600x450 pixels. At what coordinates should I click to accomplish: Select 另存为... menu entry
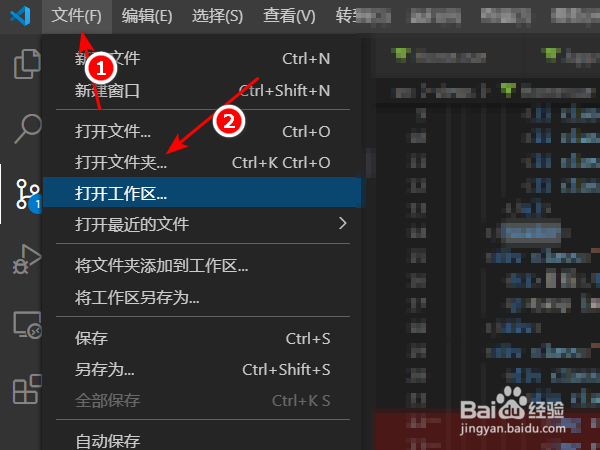(x=203, y=370)
